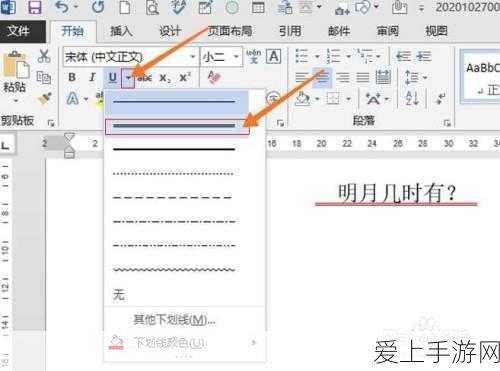Toggle show paragraph marks icon
The width and height of the screenshot is (500, 371).
click(441, 99)
